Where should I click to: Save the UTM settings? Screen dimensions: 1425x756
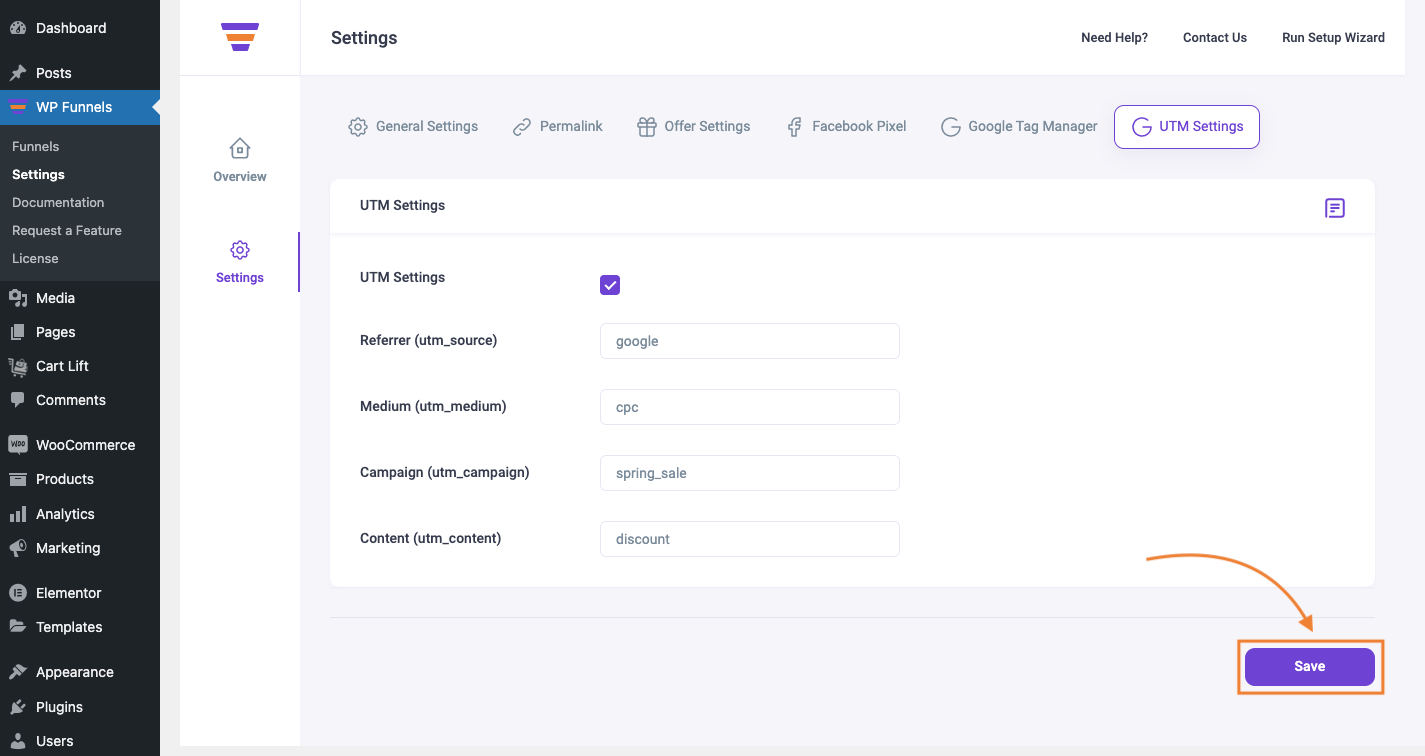click(x=1310, y=667)
